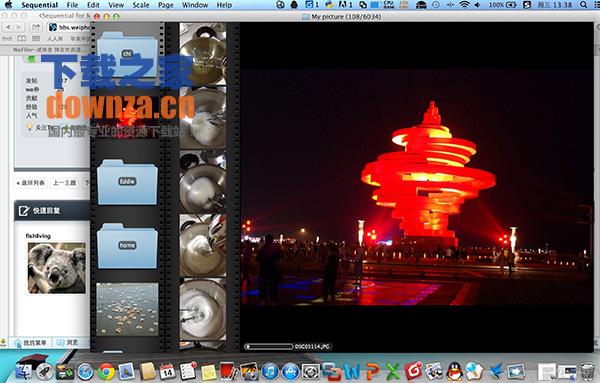The image size is (600, 383).
Task: Open the 'home' folder in thumbnail strip
Action: pyautogui.click(x=127, y=246)
